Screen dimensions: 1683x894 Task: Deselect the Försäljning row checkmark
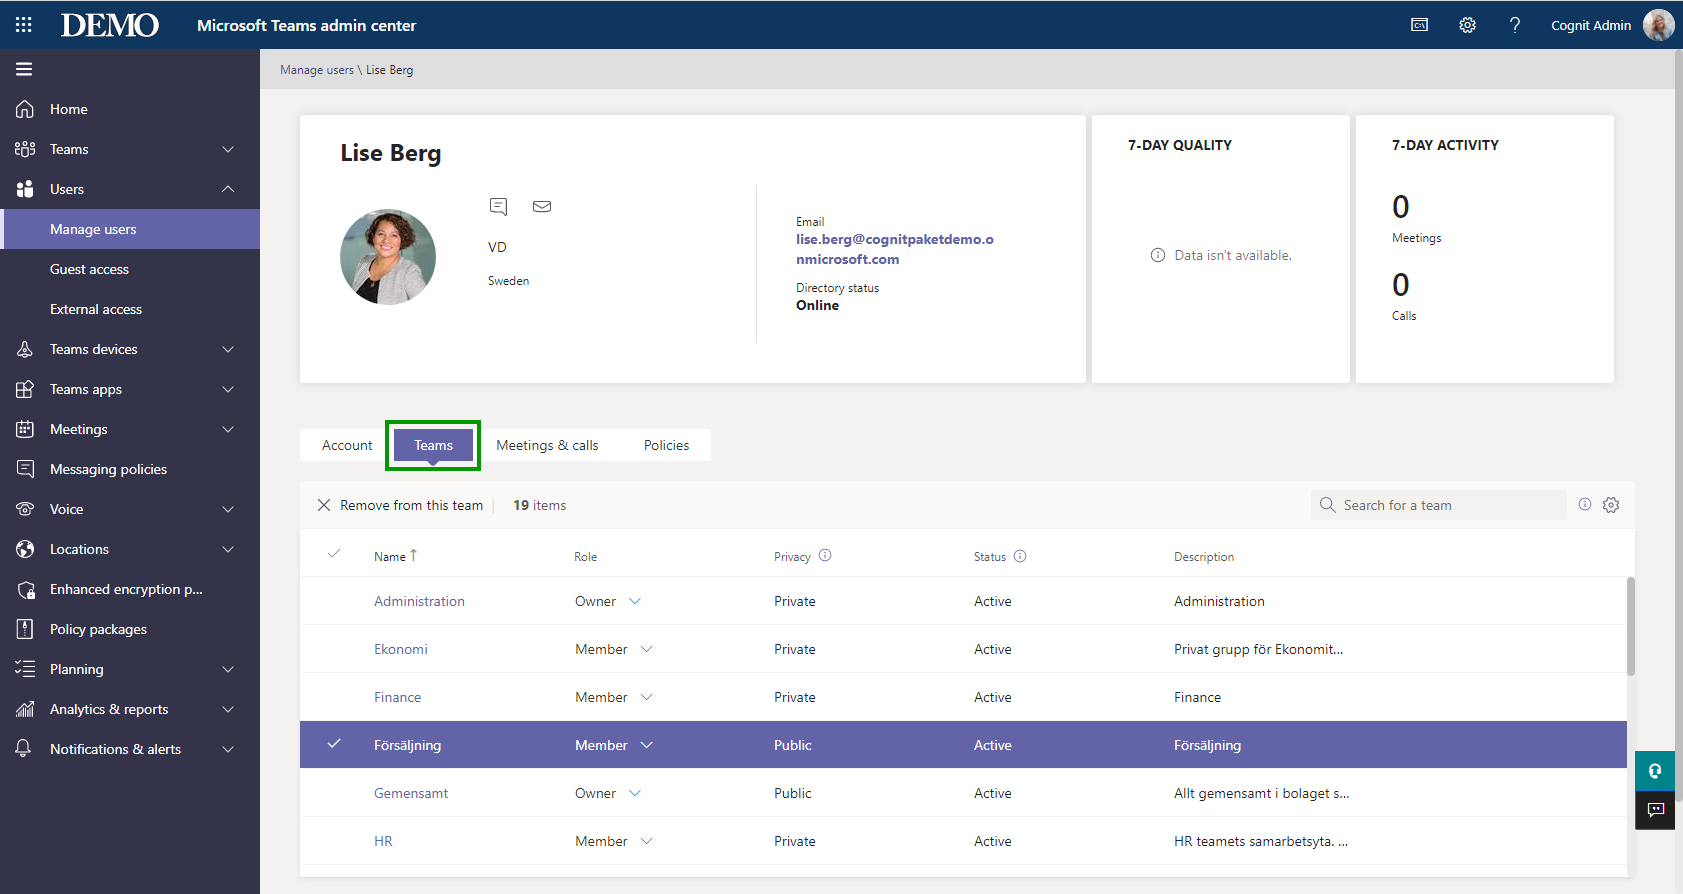(334, 744)
